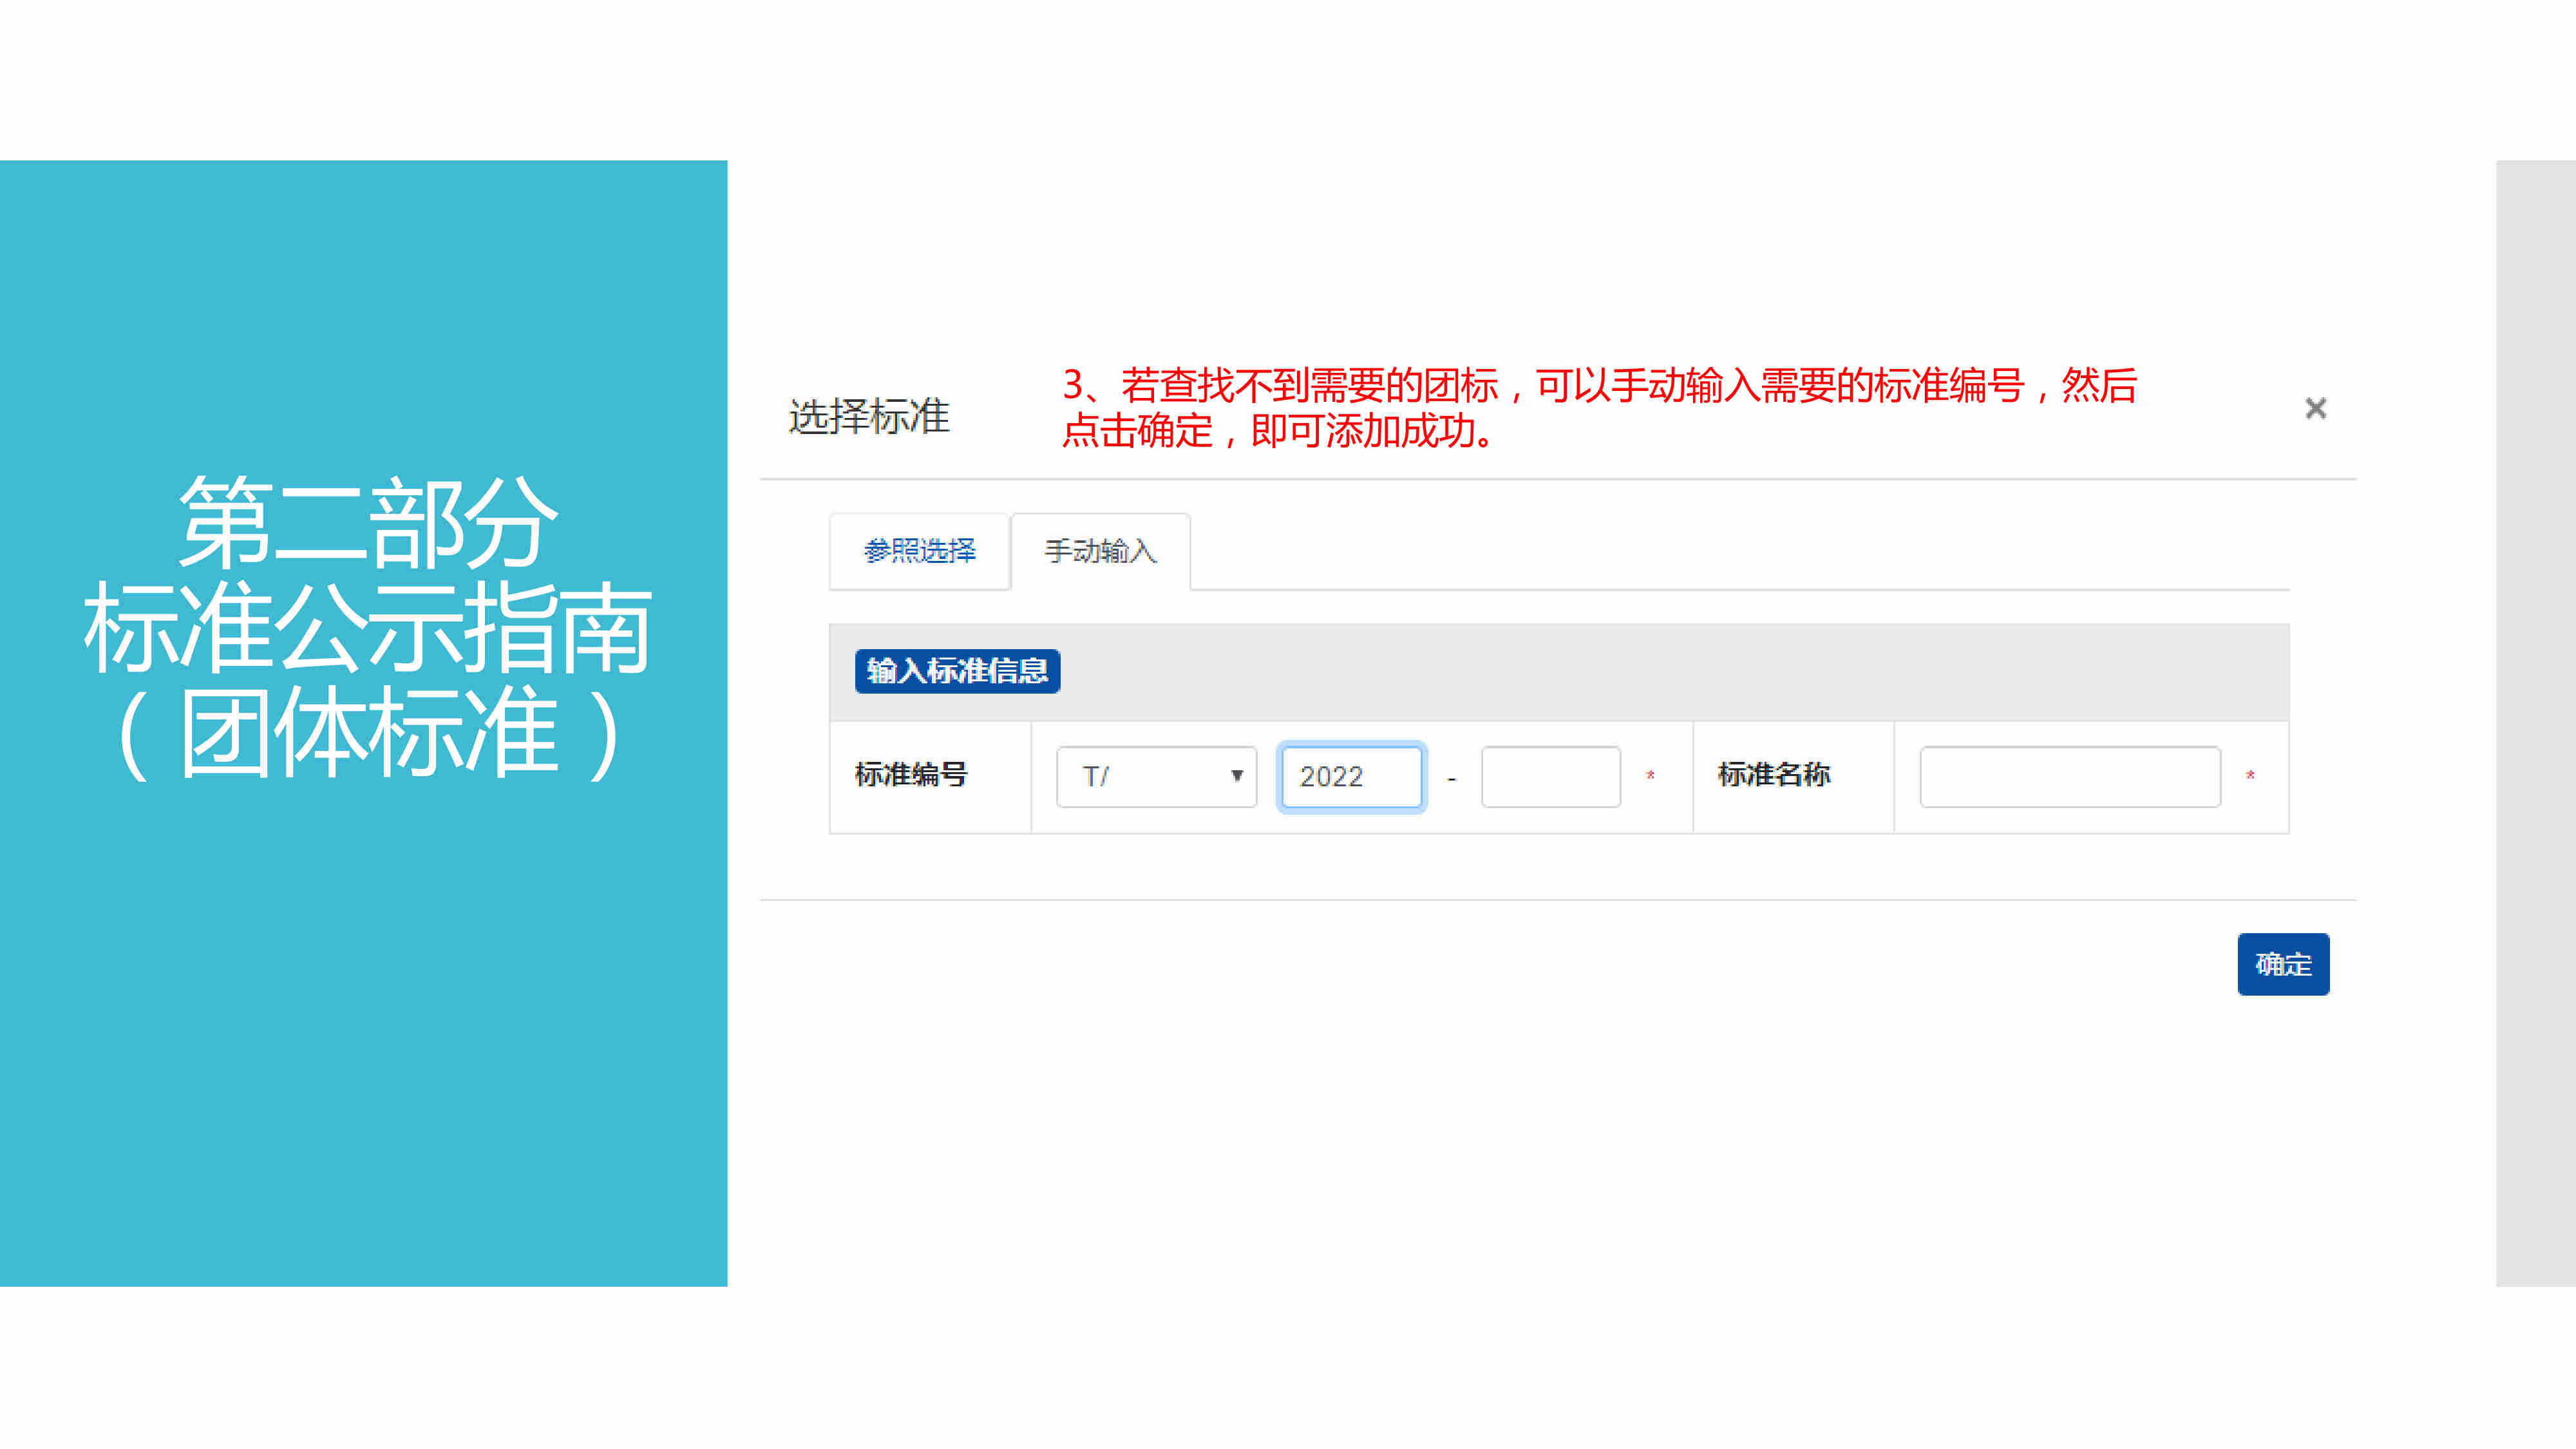Image resolution: width=2576 pixels, height=1449 pixels.
Task: Click the year field showing 2022
Action: coord(1351,776)
